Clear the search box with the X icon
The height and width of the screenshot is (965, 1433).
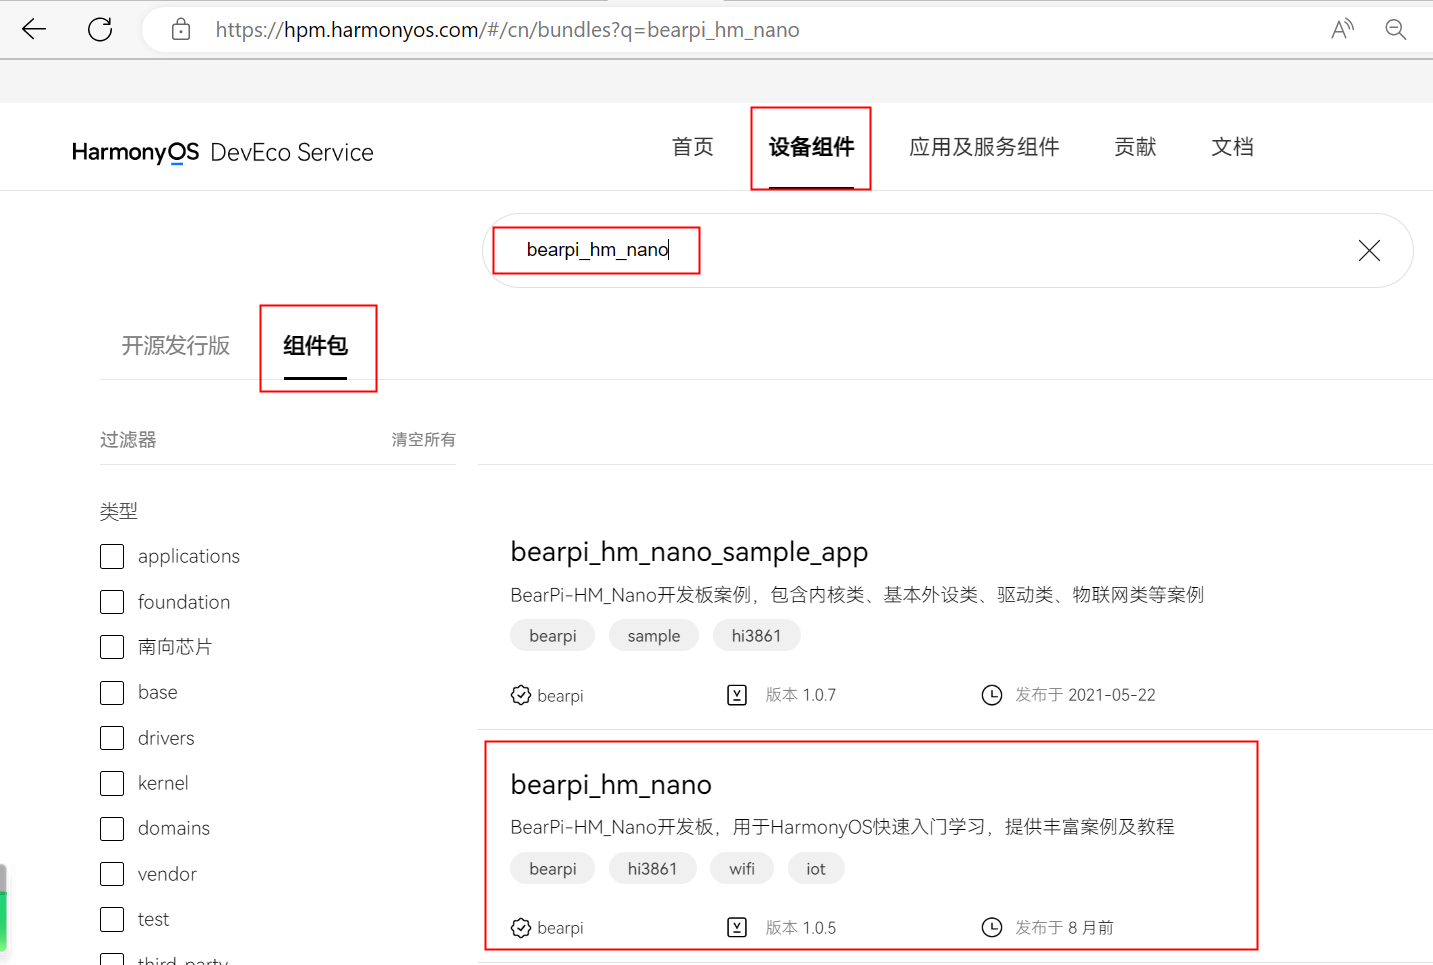click(x=1369, y=250)
